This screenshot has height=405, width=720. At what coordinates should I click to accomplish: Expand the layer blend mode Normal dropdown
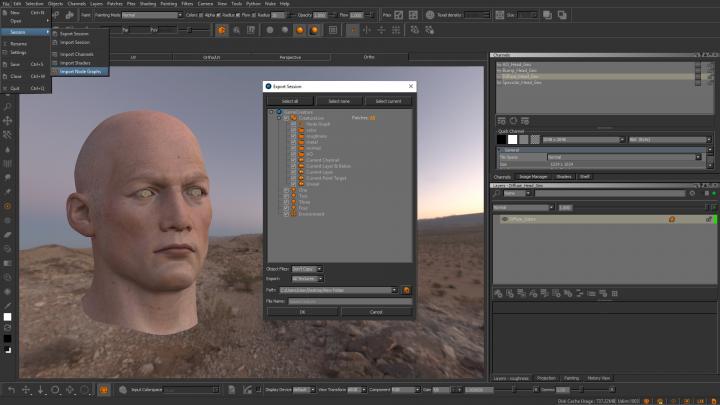pos(522,207)
